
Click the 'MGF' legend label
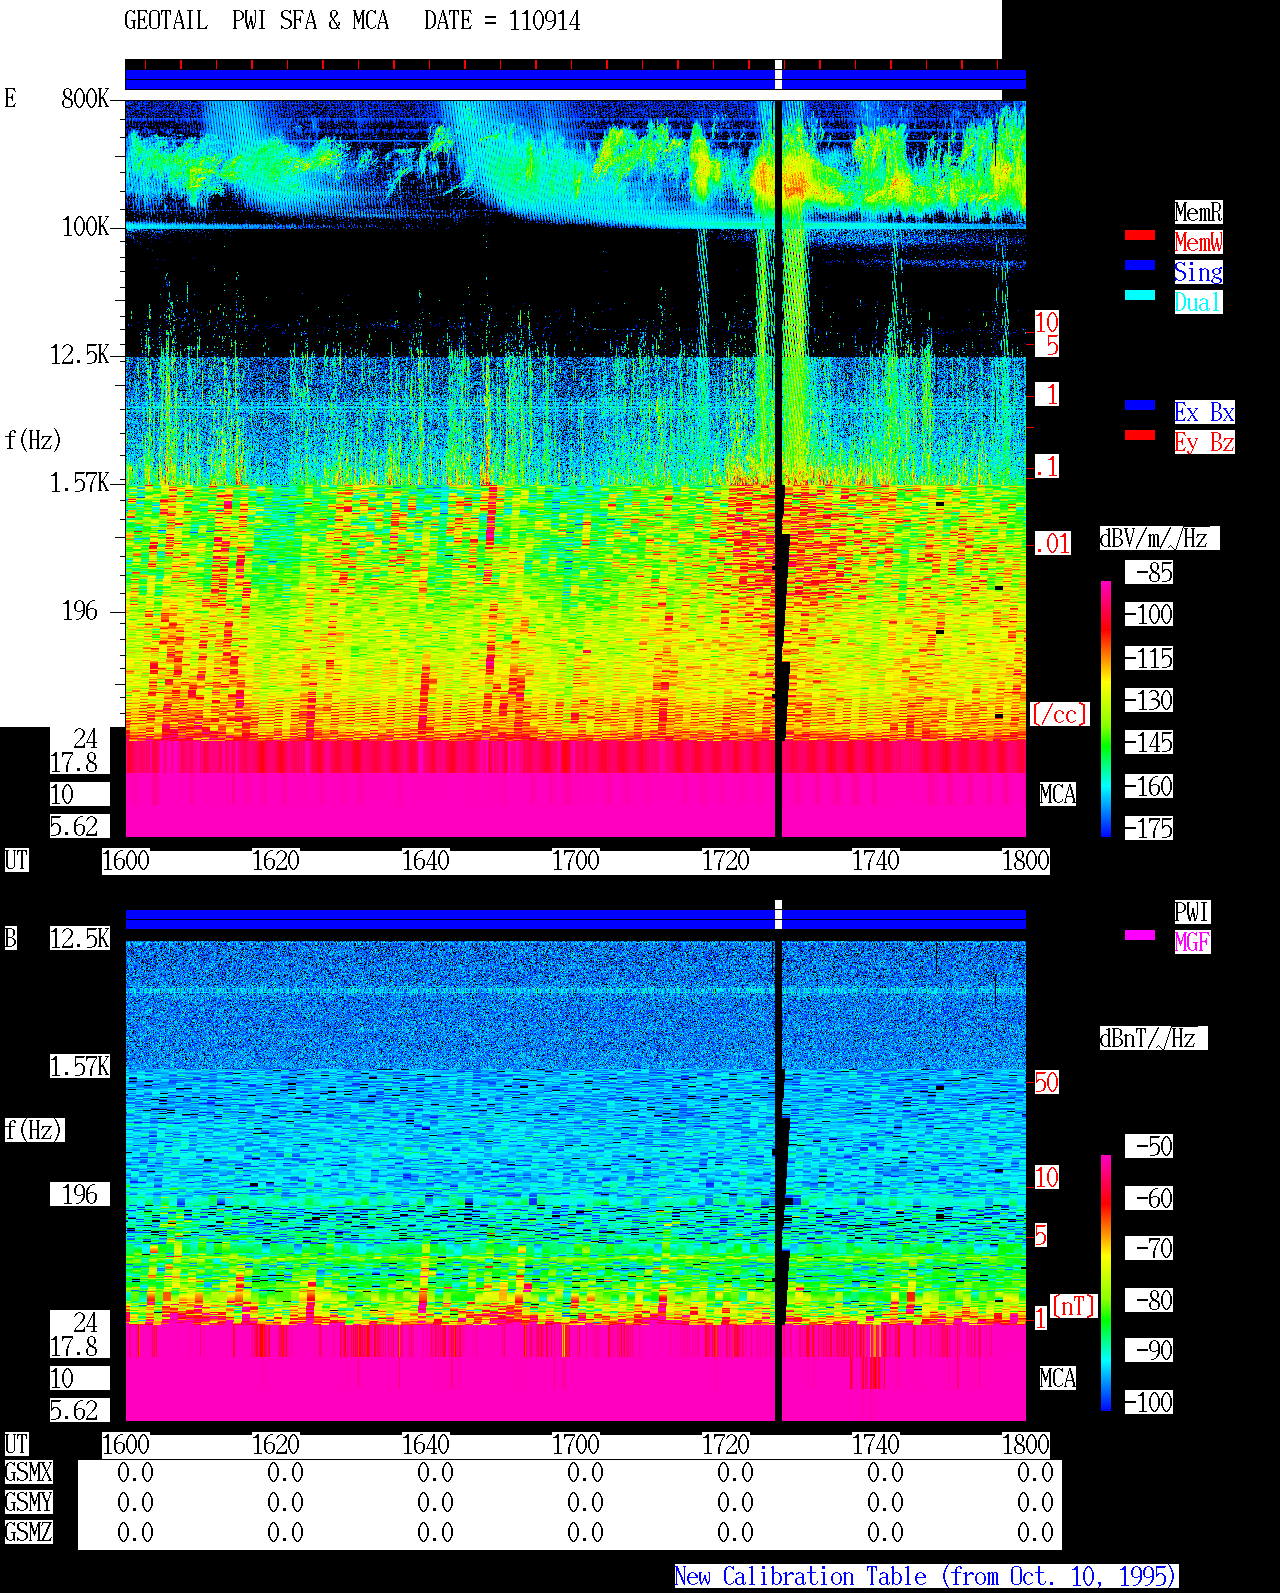click(x=1192, y=942)
